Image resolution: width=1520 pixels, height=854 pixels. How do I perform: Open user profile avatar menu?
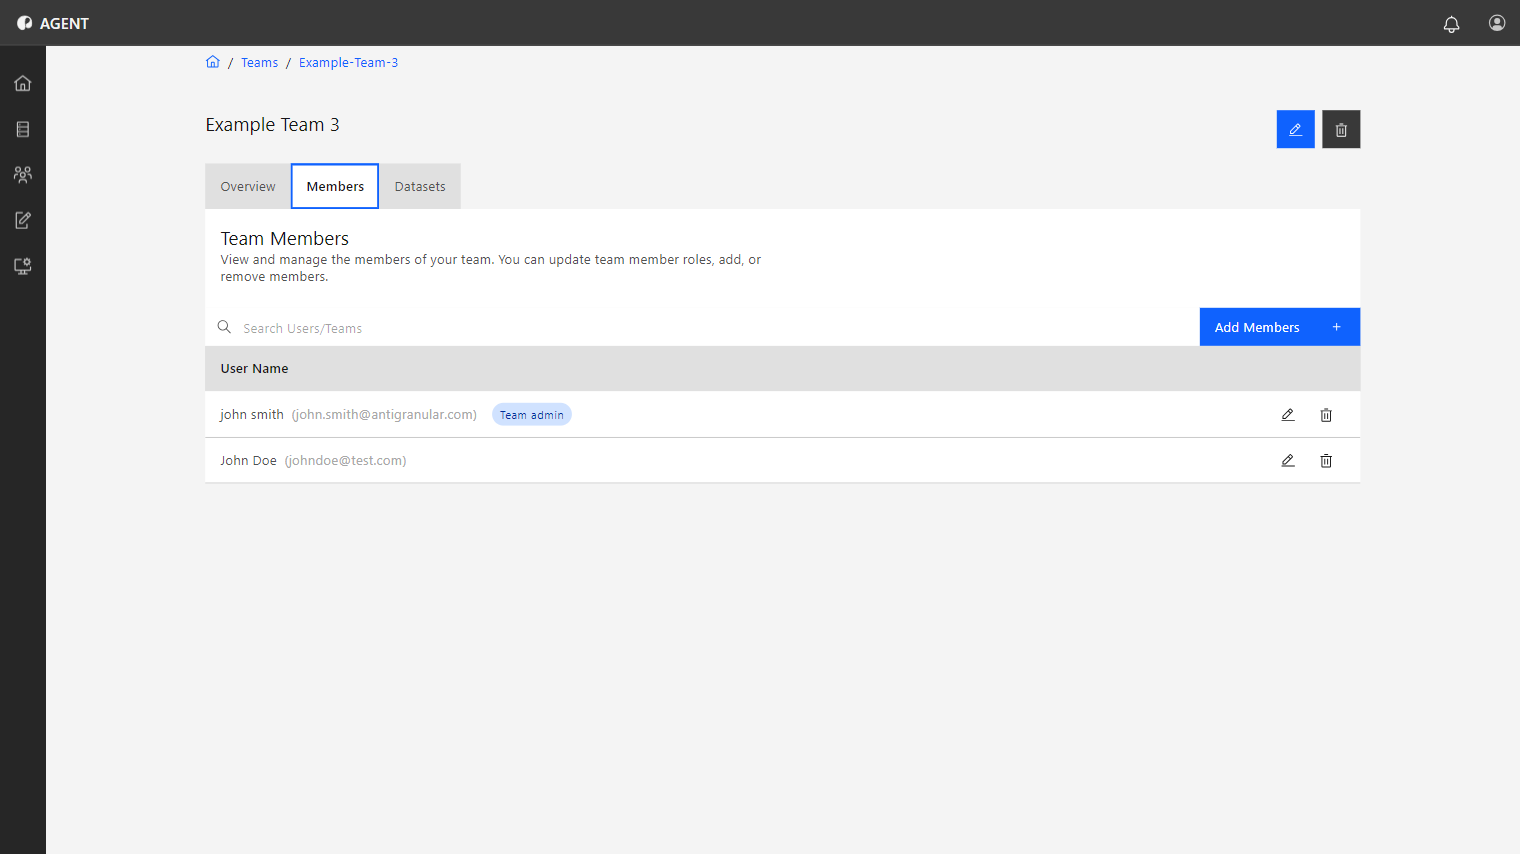[1497, 23]
